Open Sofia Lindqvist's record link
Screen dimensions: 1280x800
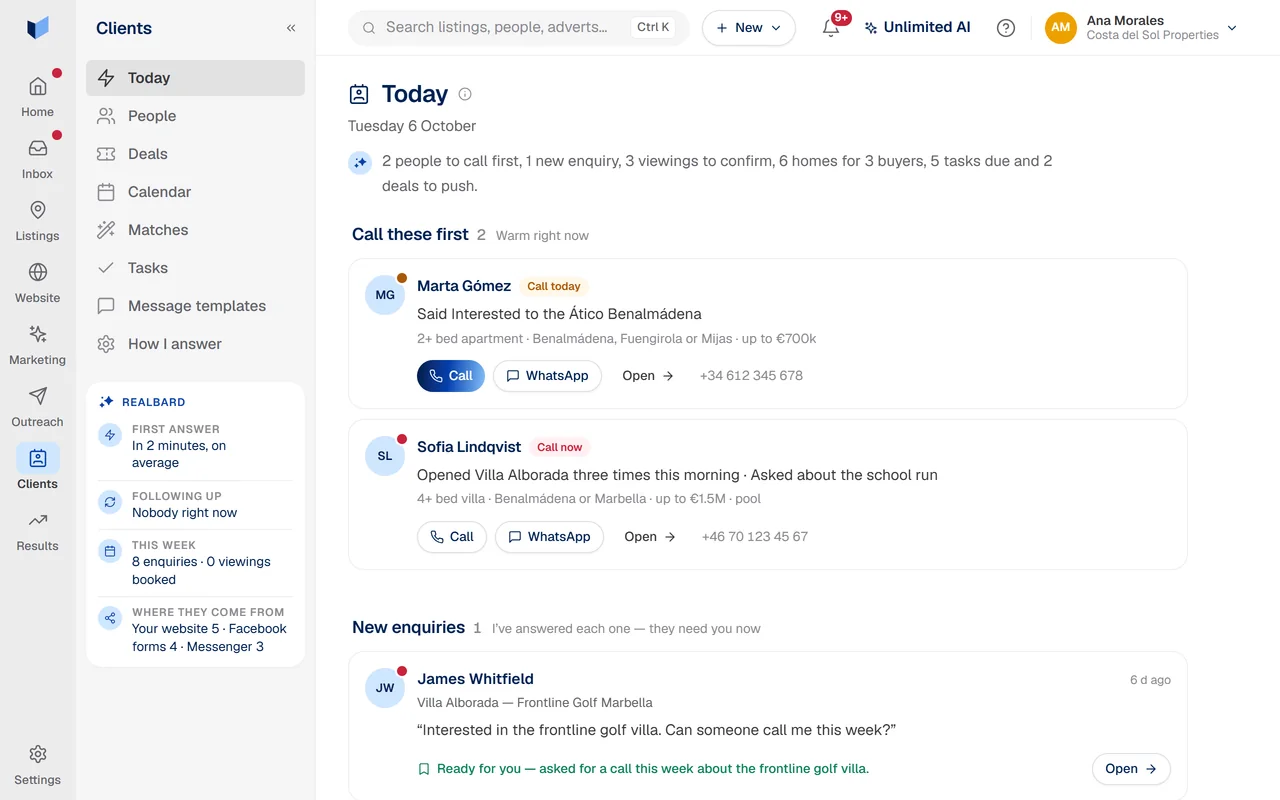650,537
